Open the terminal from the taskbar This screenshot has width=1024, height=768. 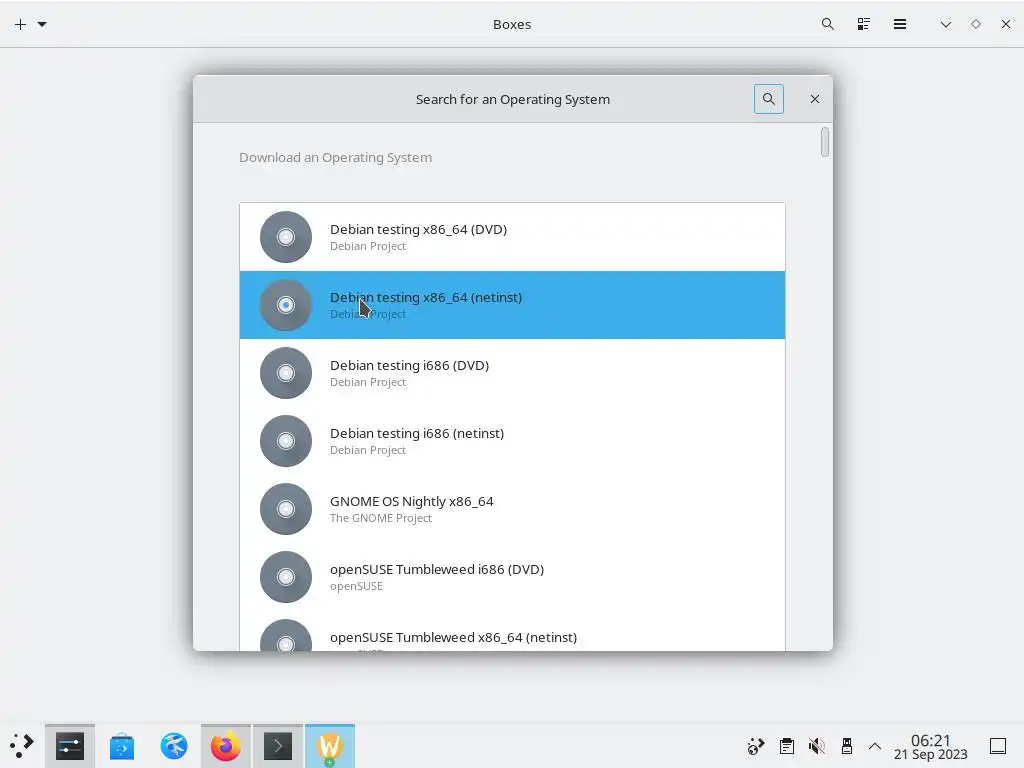278,746
